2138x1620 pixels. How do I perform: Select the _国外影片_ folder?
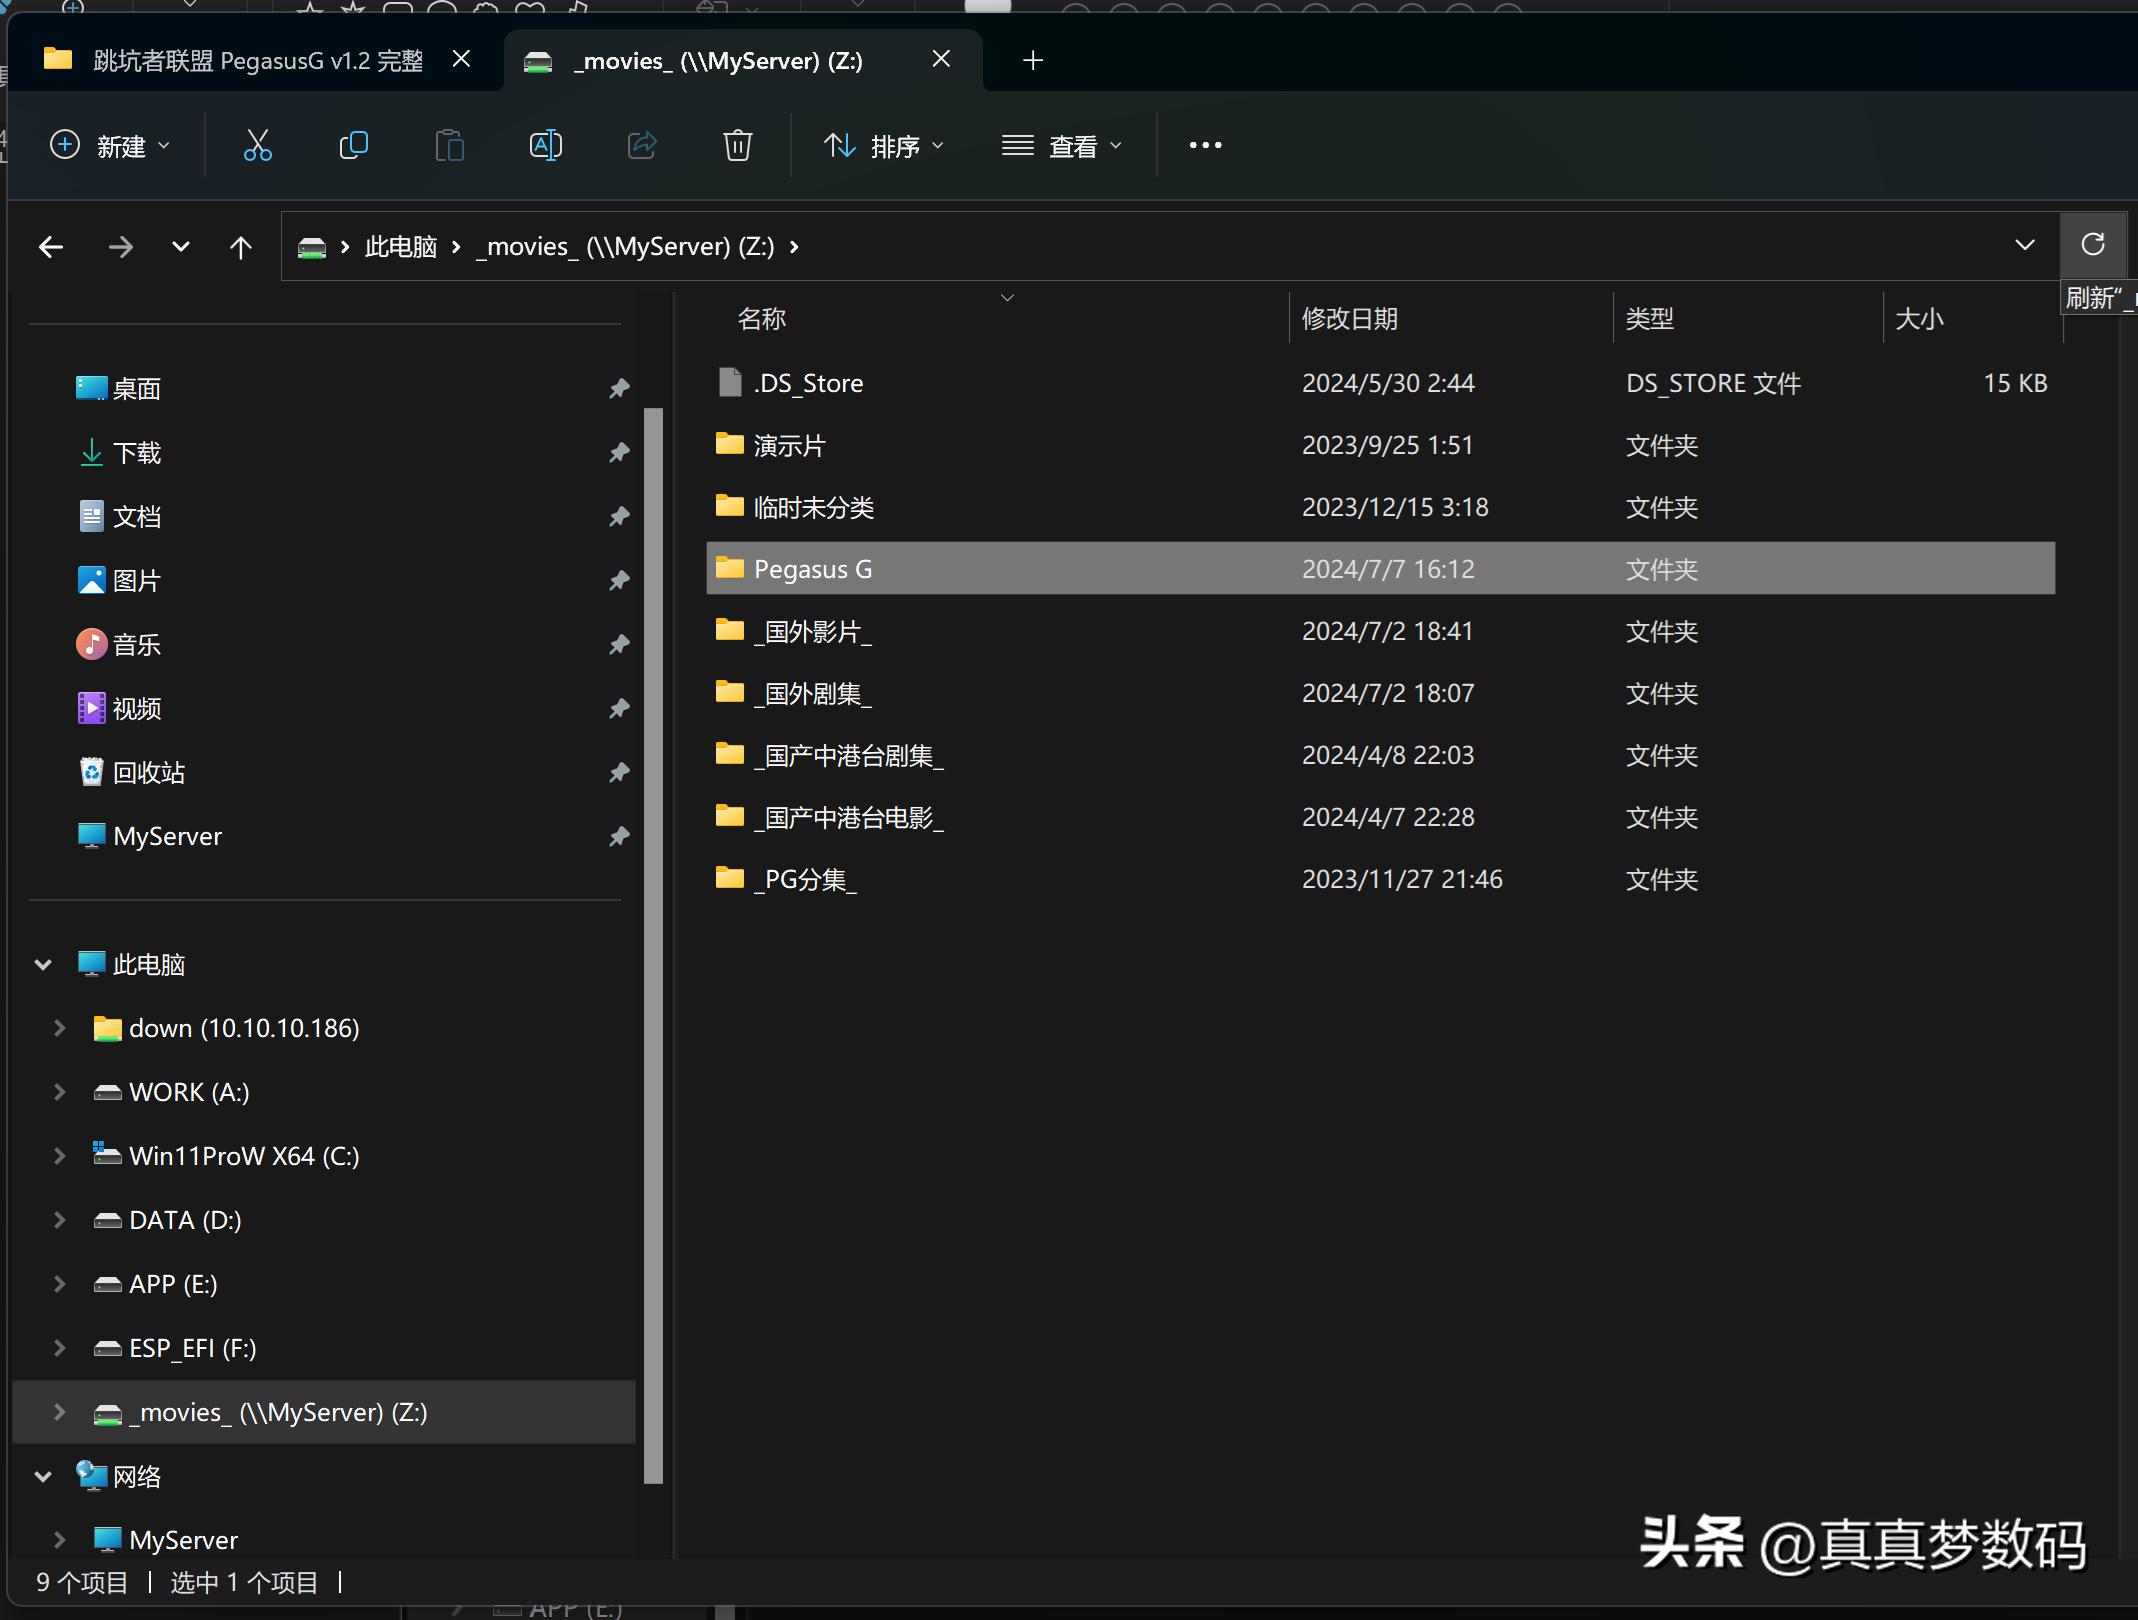(x=813, y=632)
